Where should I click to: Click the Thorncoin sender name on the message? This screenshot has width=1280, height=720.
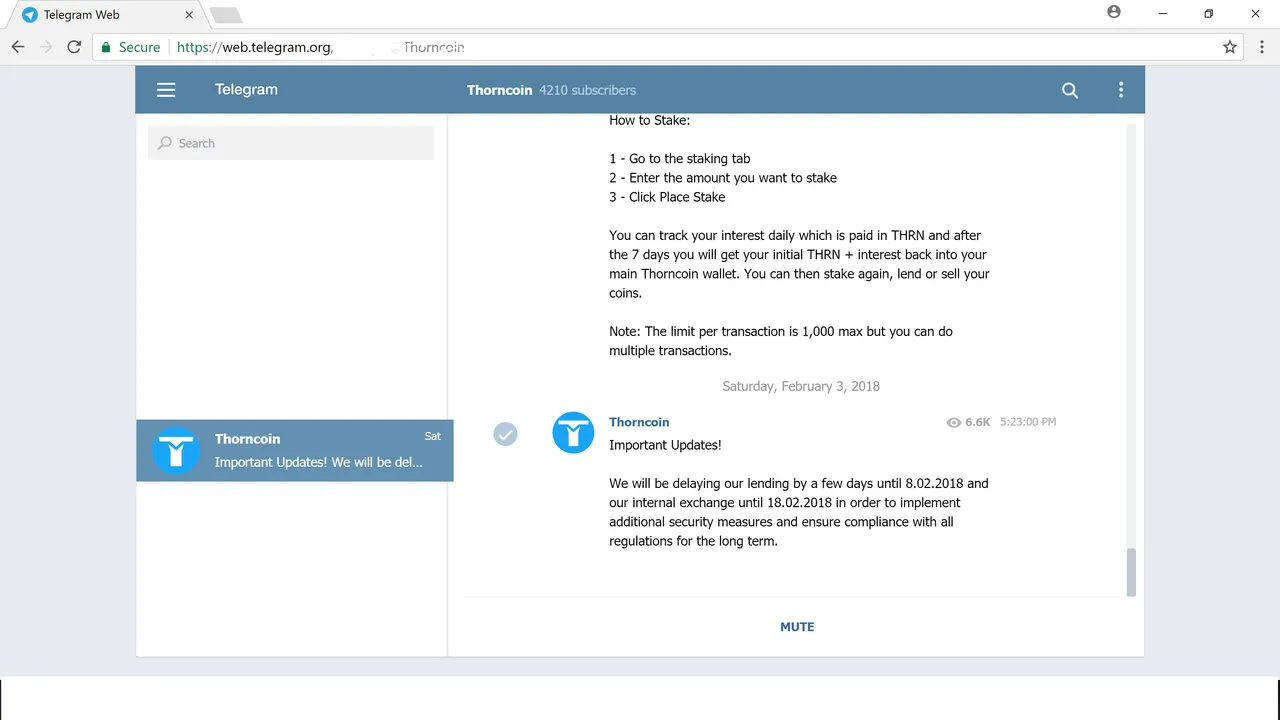[x=639, y=422]
